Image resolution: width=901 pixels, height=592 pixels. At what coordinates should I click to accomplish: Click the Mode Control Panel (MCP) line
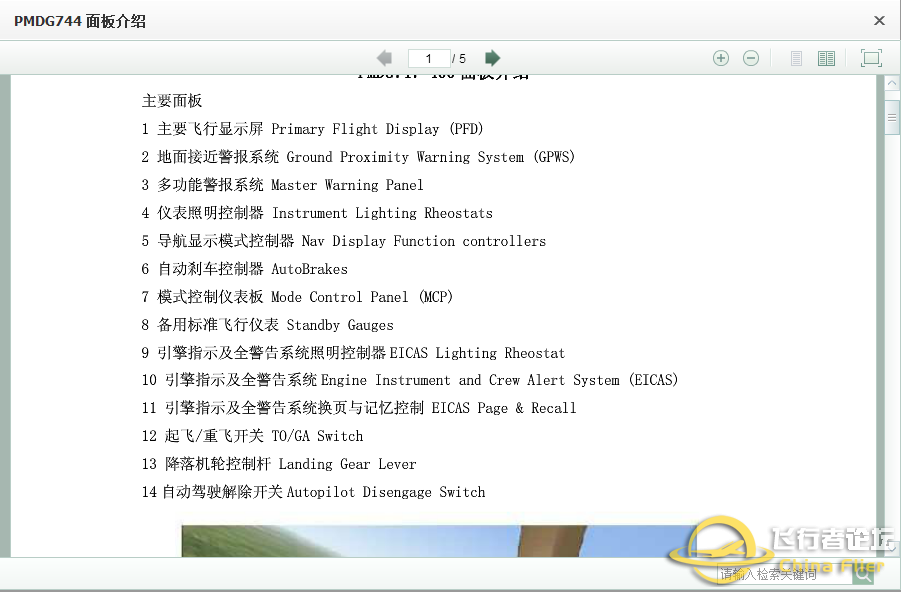(x=297, y=297)
